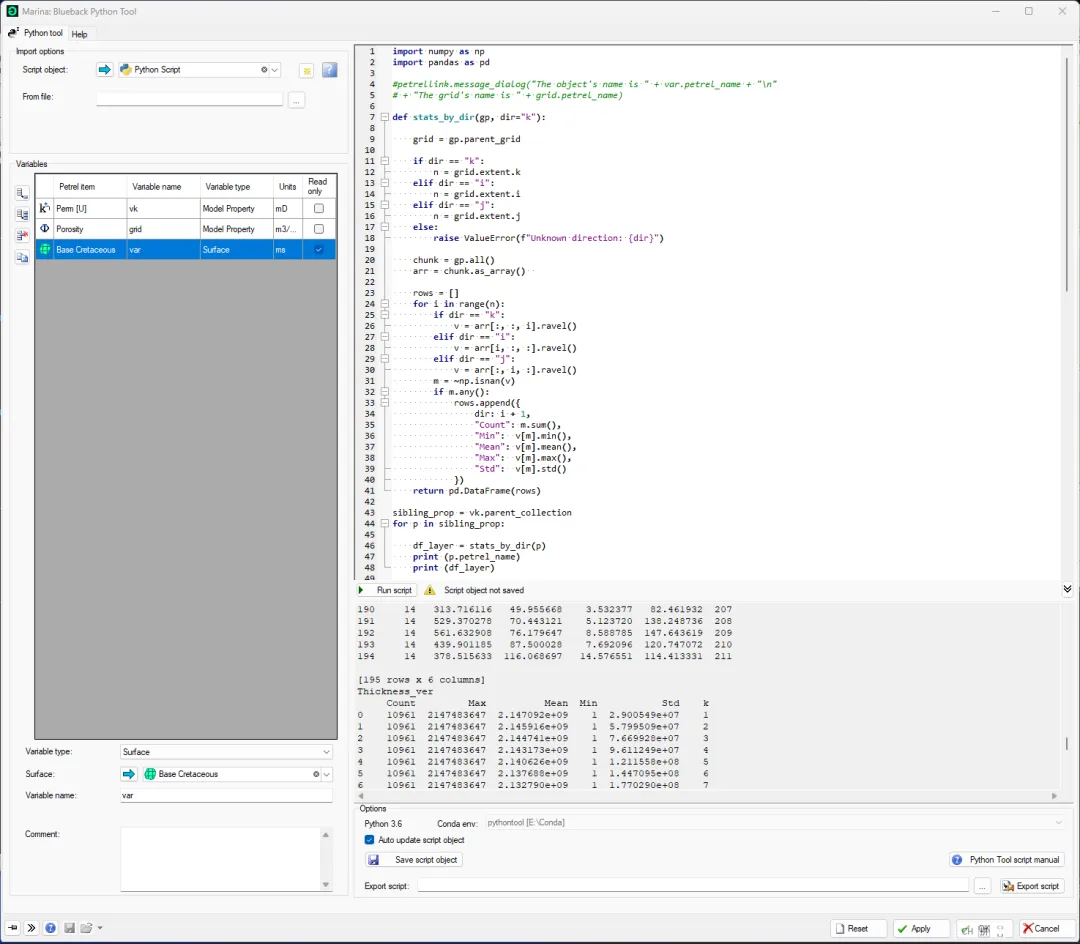Screen dimensions: 1080x944
Task: Click the blue arrow next to Script object
Action: click(x=104, y=70)
